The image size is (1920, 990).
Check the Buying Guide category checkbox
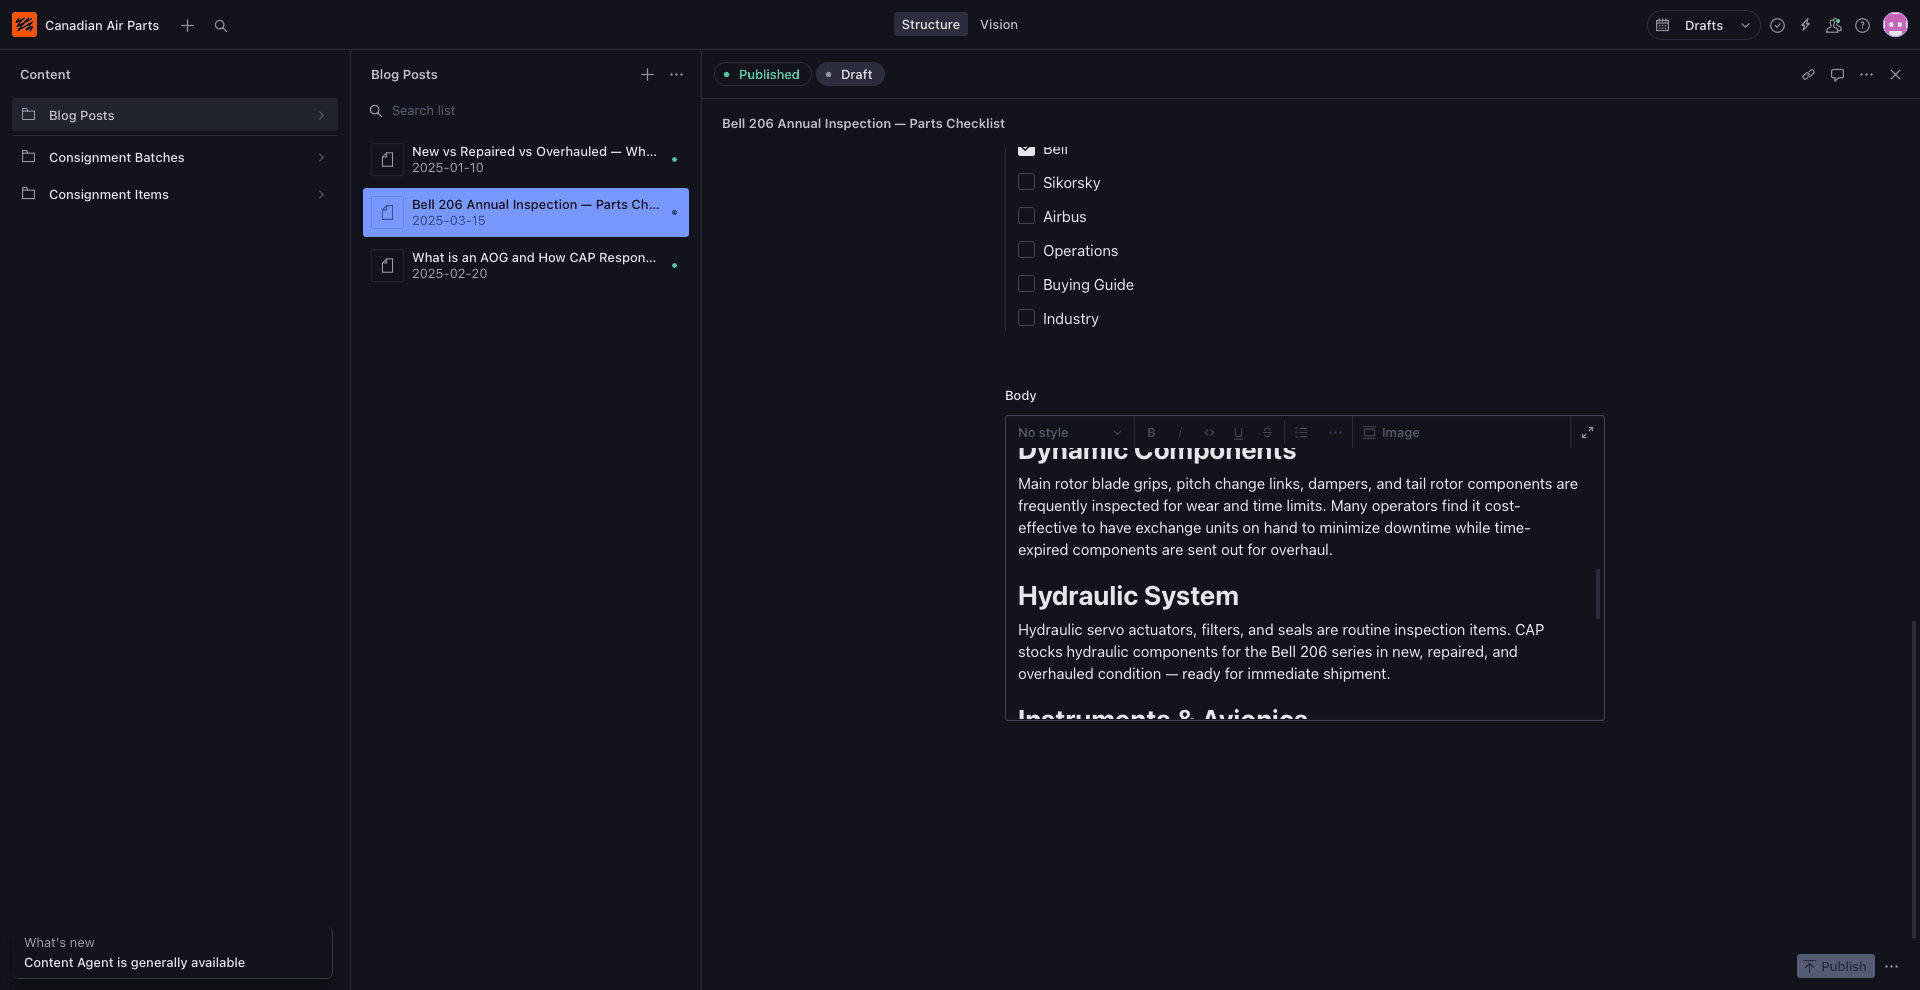(x=1026, y=284)
